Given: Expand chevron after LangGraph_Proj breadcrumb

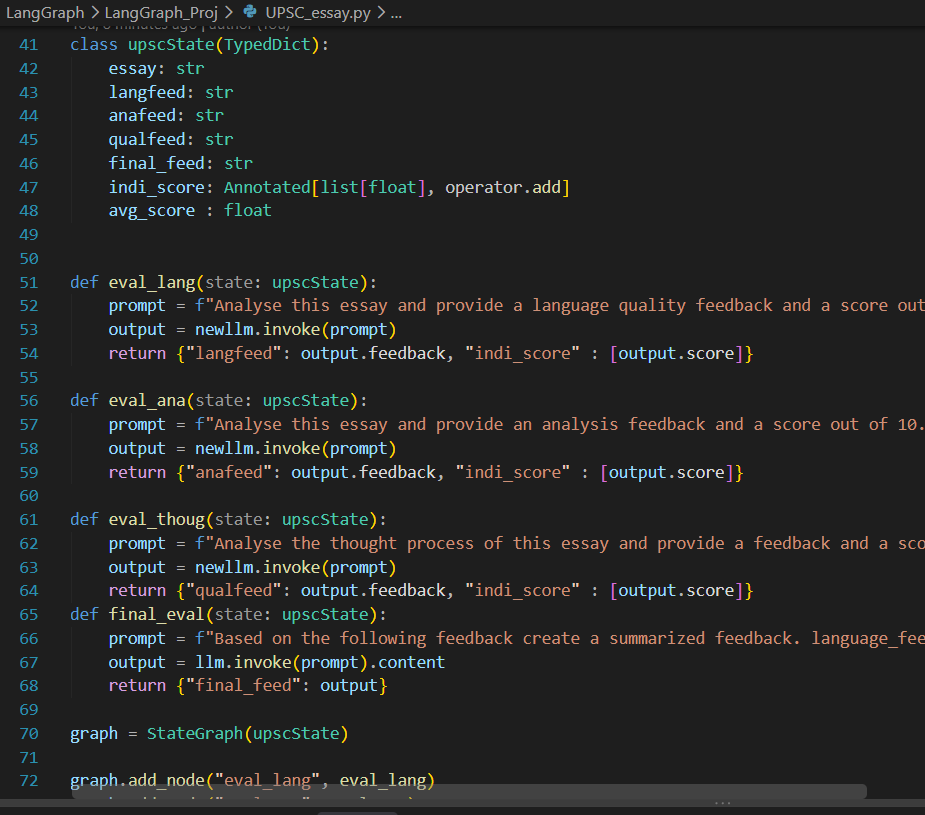Looking at the screenshot, I should 229,12.
